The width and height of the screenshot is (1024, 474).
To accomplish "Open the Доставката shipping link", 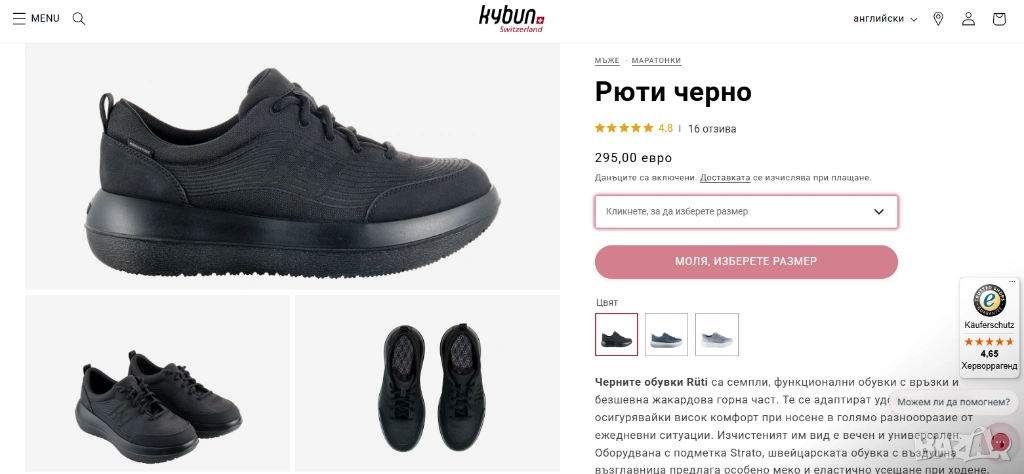I will click(725, 178).
